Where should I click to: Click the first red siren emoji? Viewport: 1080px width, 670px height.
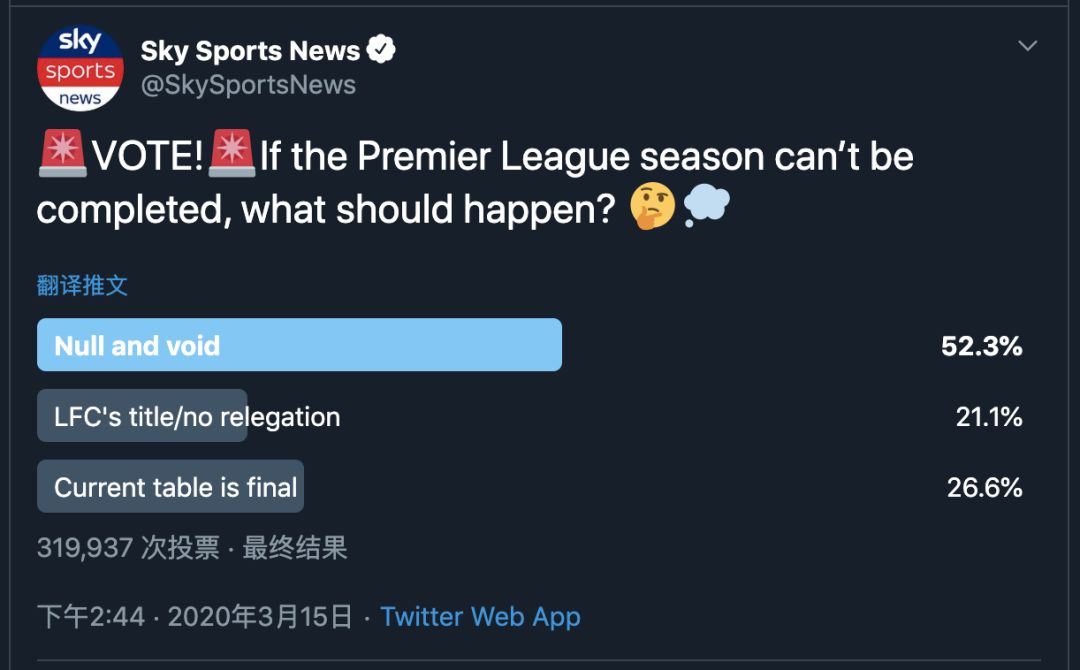pyautogui.click(x=62, y=157)
